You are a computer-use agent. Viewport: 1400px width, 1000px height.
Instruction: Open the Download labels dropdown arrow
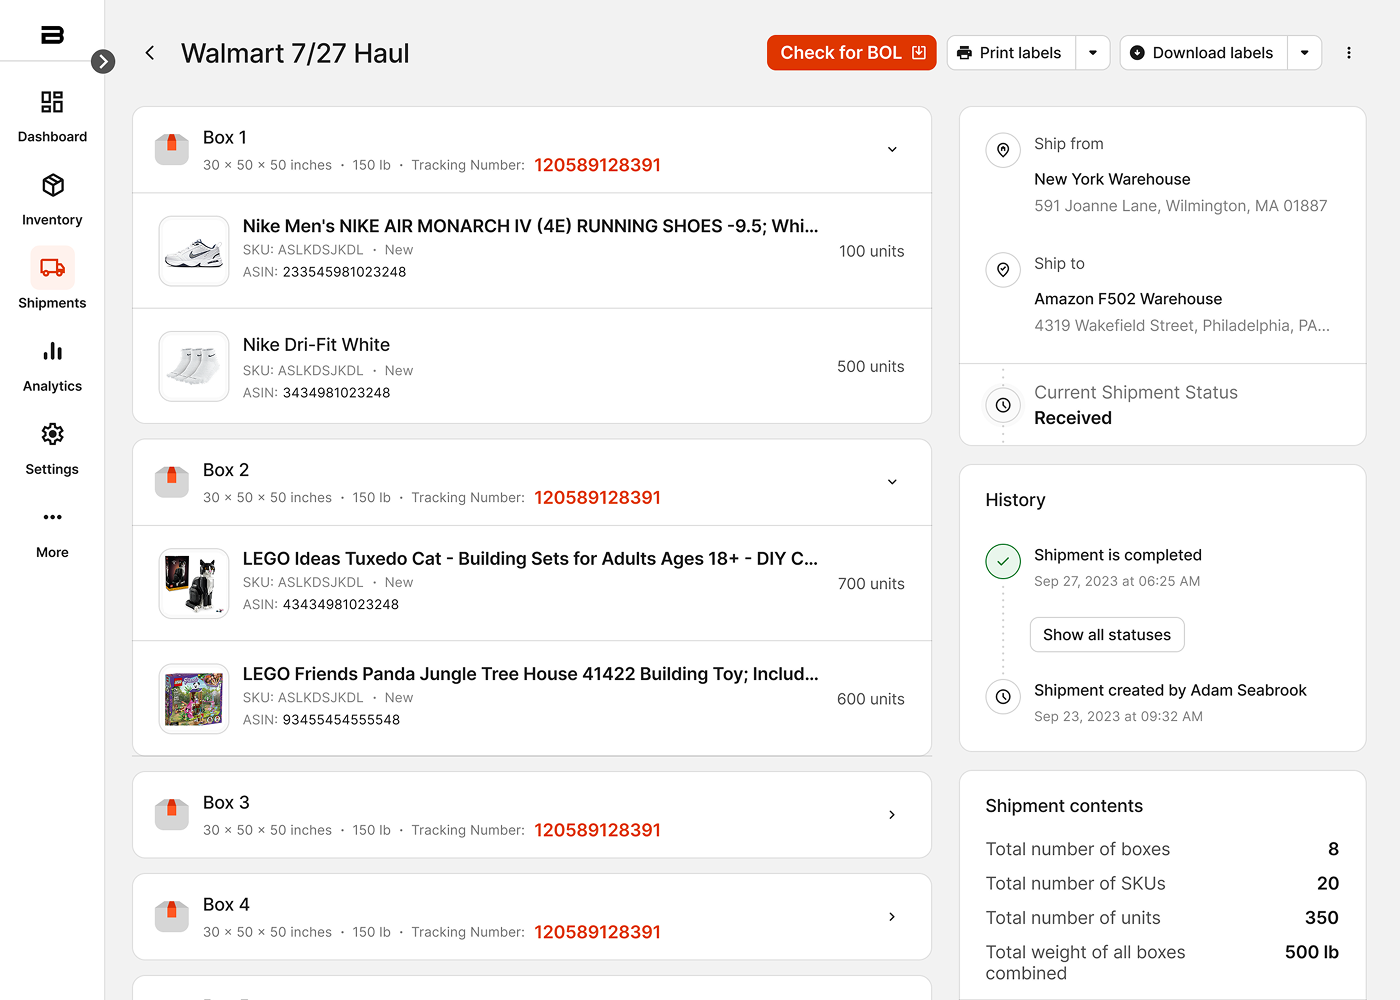click(x=1305, y=53)
